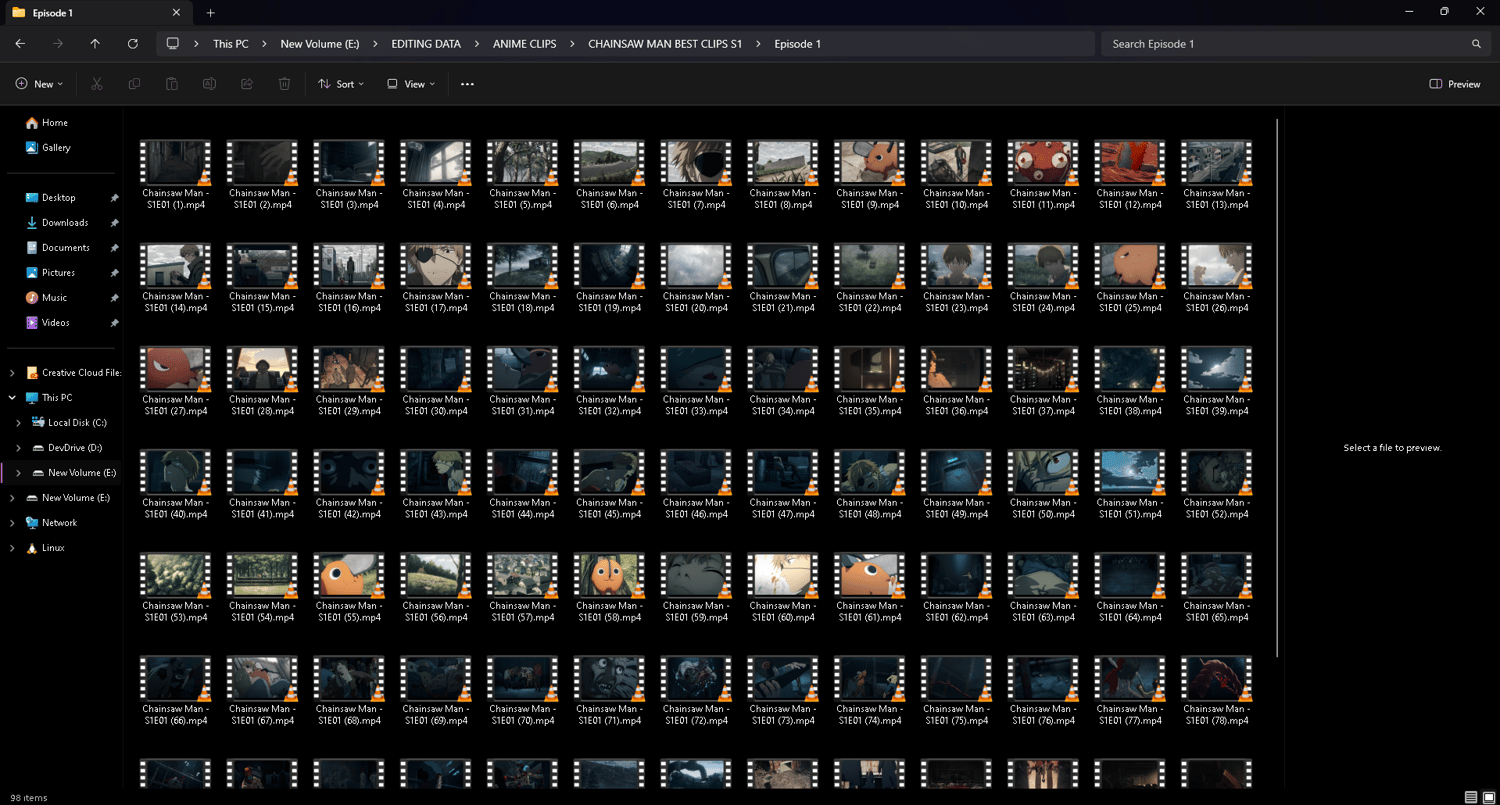Viewport: 1500px width, 805px height.
Task: Open the See more ellipsis menu
Action: click(x=467, y=84)
